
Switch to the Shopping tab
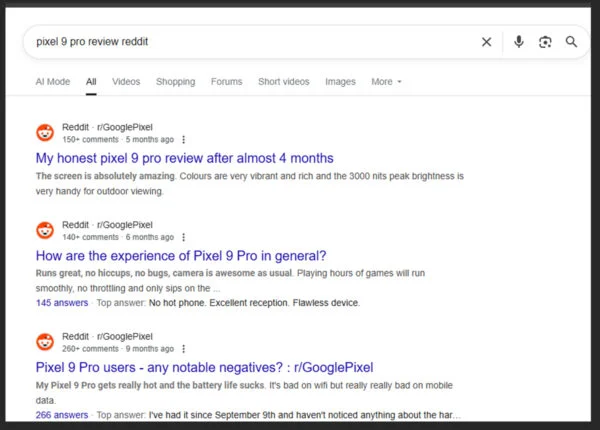(176, 81)
